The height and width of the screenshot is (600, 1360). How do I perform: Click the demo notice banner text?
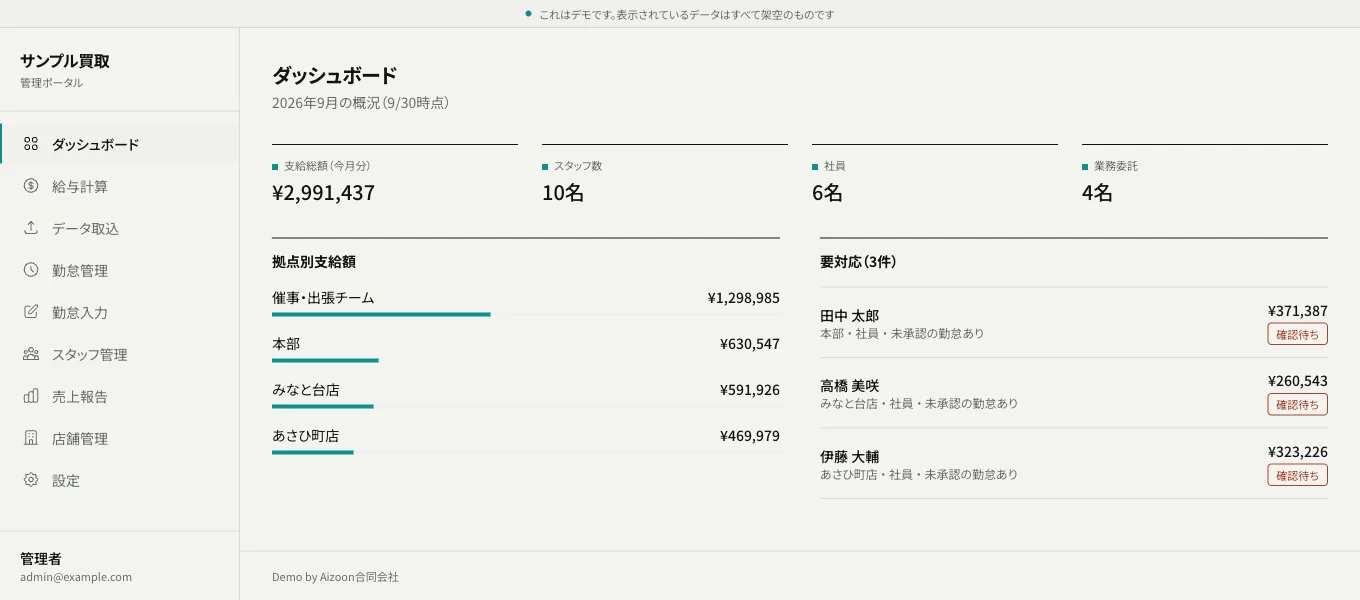tap(686, 15)
